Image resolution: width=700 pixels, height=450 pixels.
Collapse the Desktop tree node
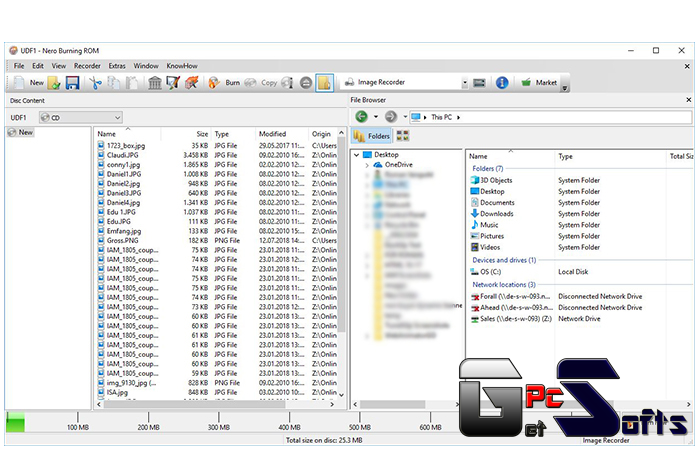(x=357, y=155)
